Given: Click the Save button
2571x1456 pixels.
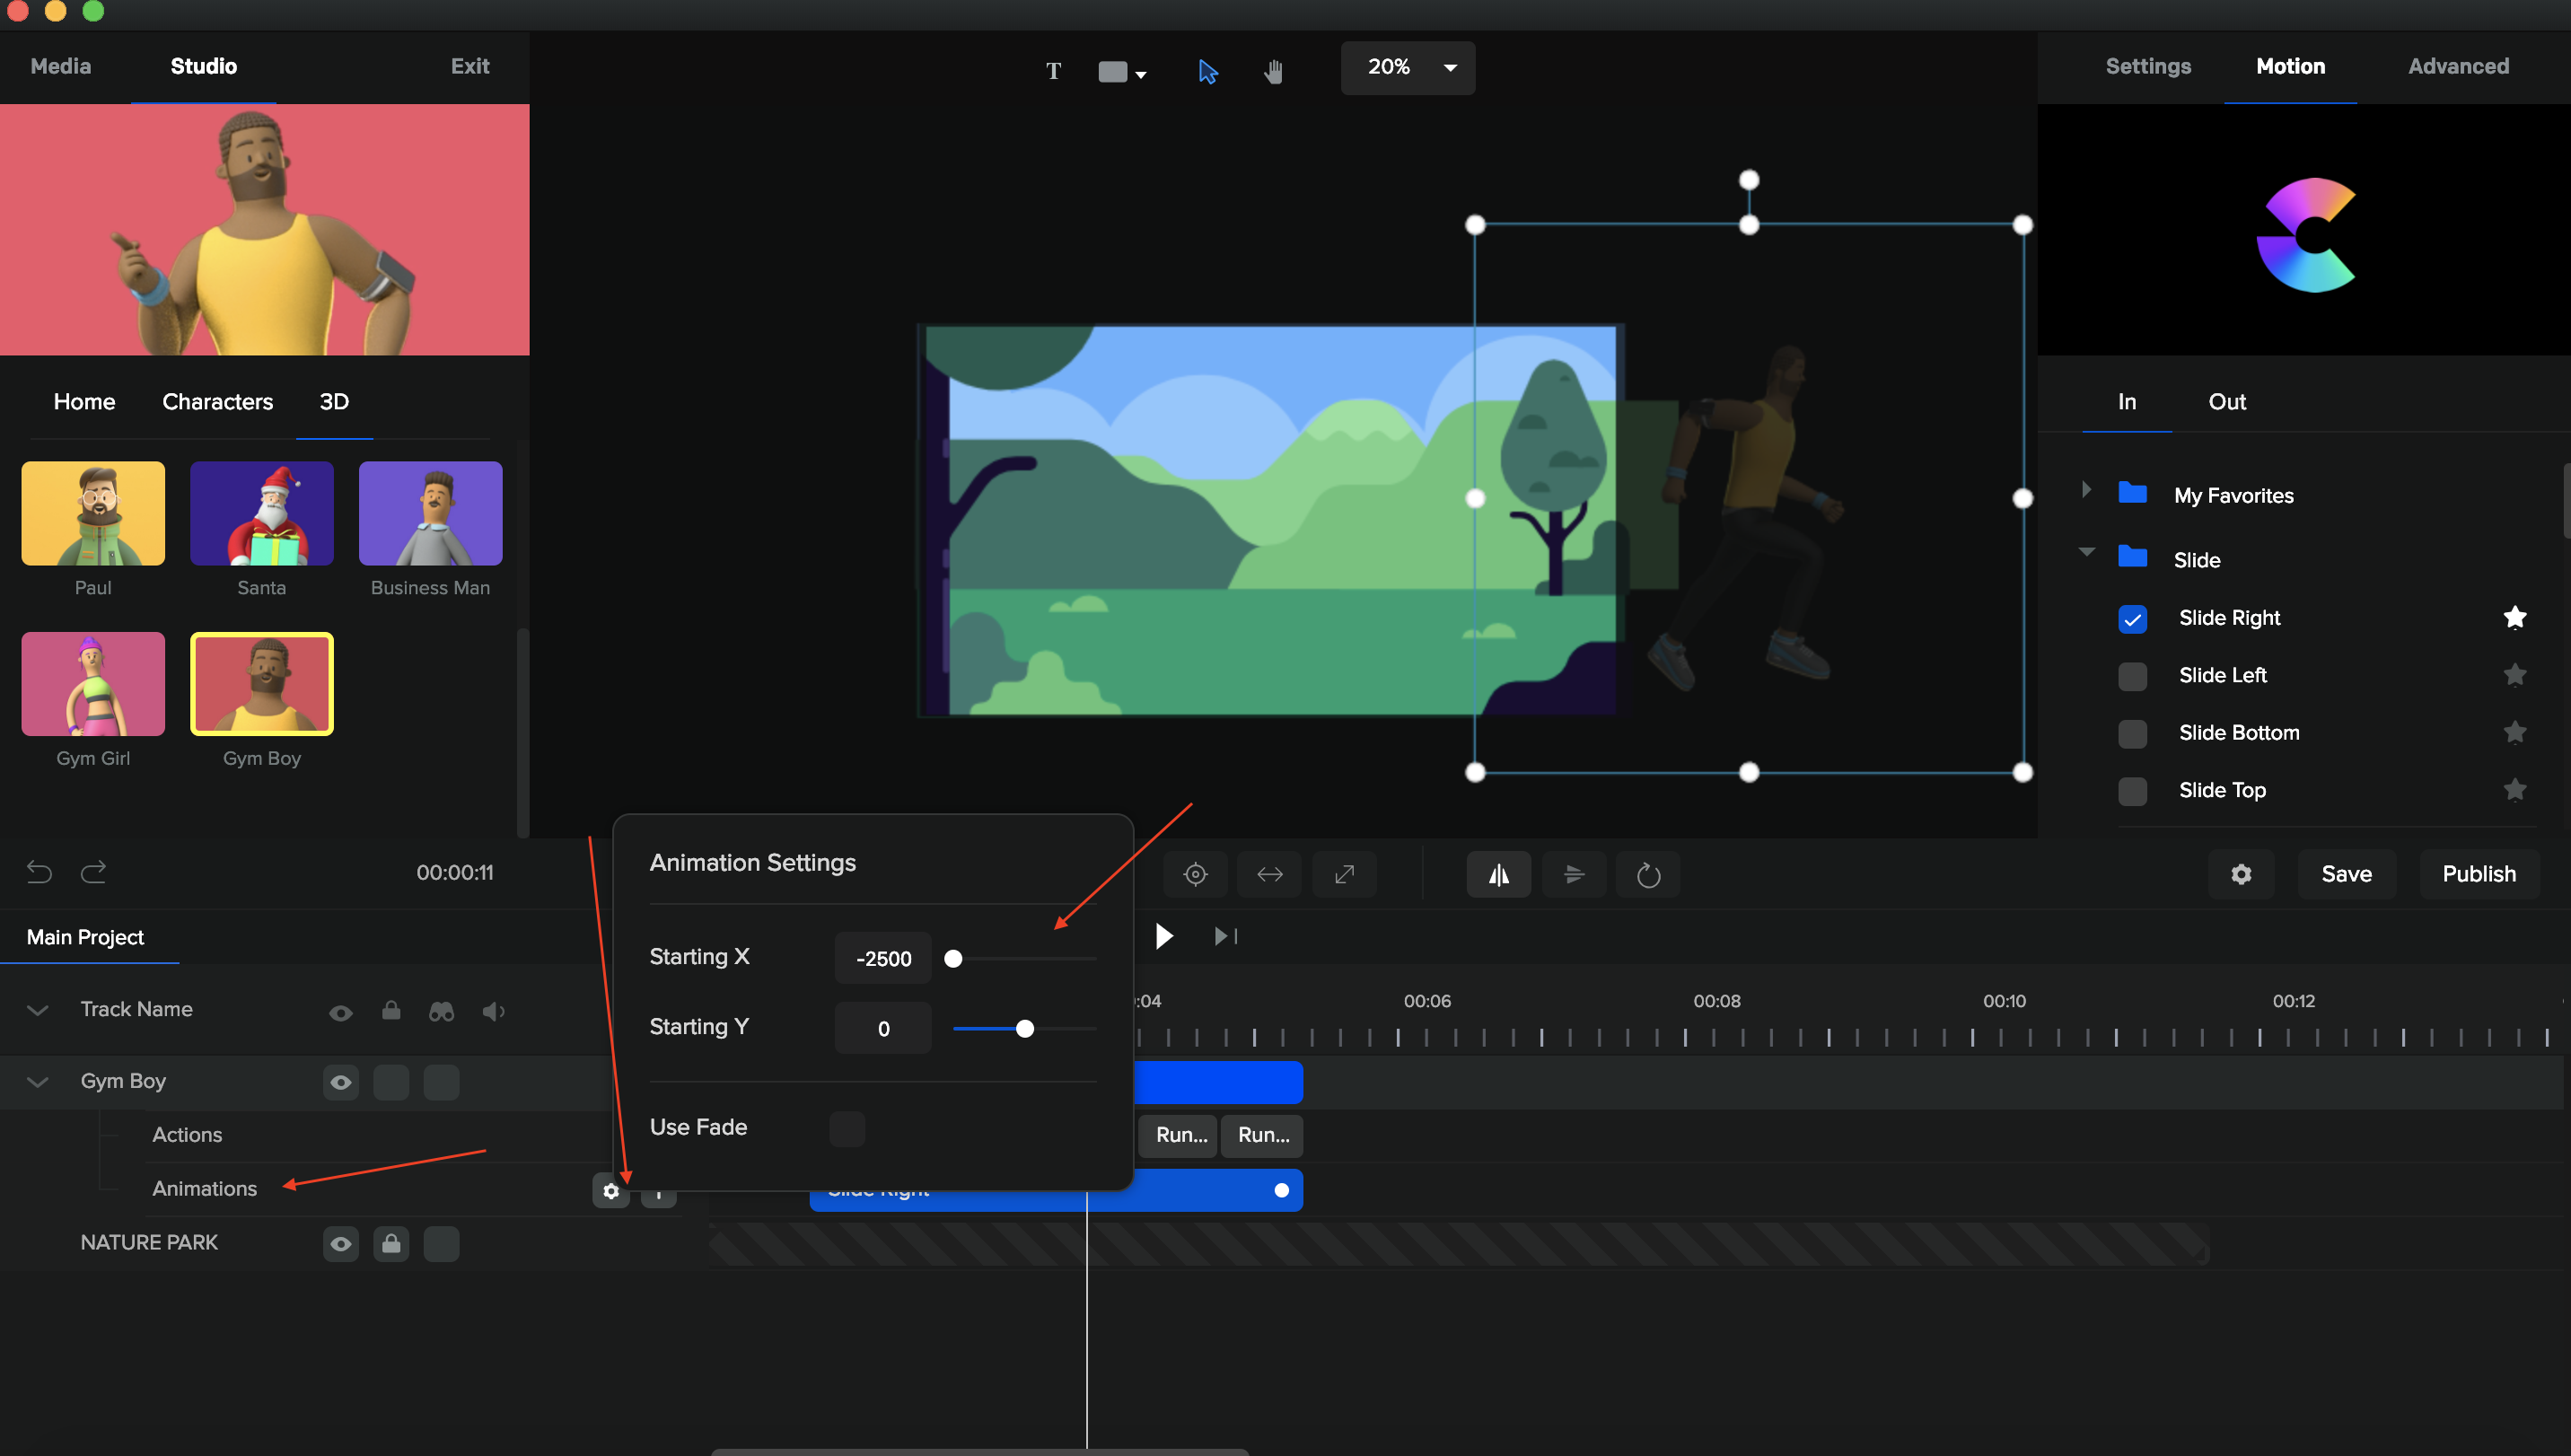Looking at the screenshot, I should click(x=2346, y=874).
